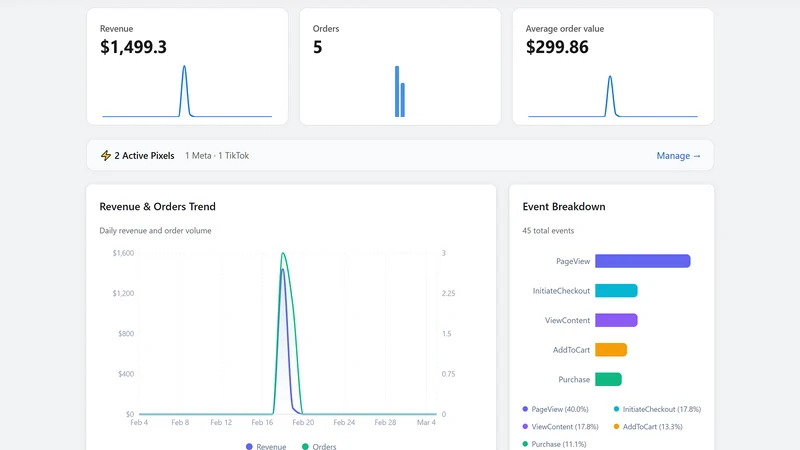
Task: Click the '45 total events' text
Action: [548, 231]
